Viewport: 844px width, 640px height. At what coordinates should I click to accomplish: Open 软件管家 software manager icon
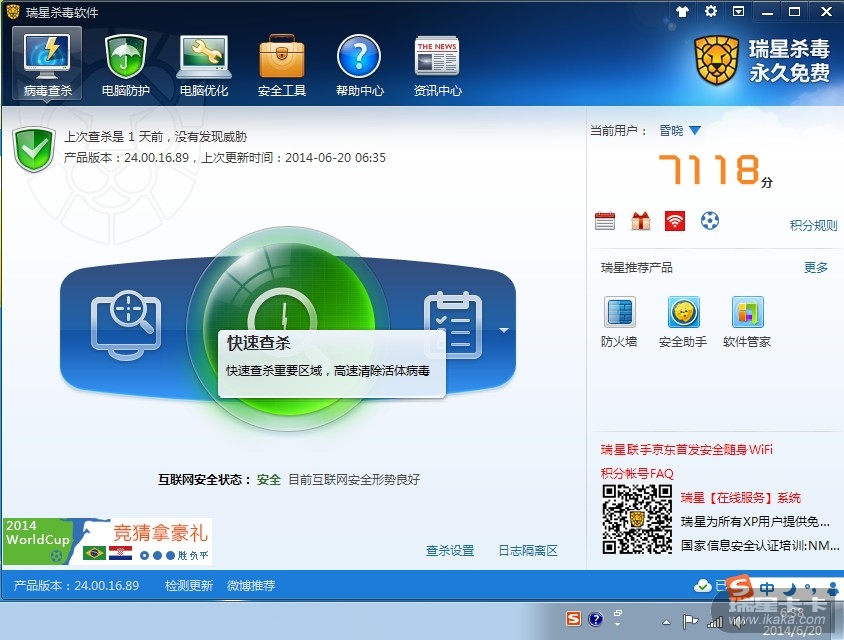(747, 322)
